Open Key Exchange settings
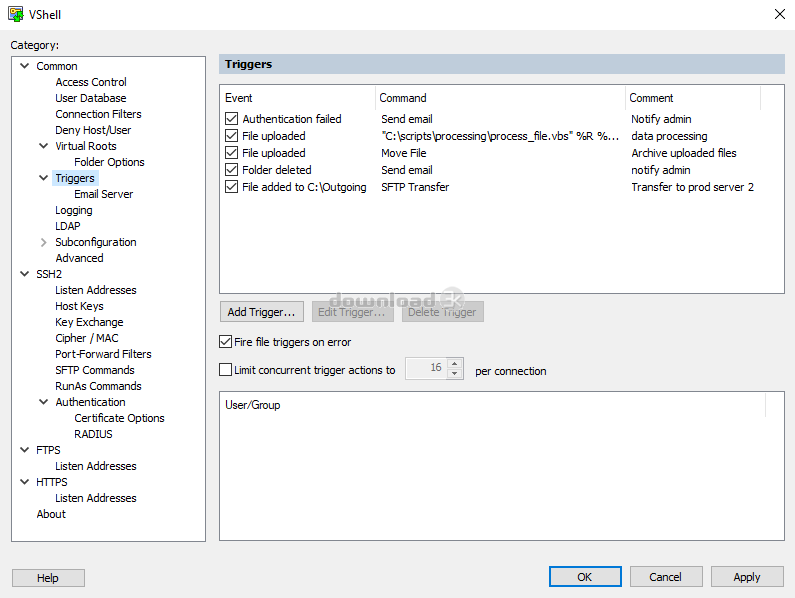795x598 pixels. [89, 322]
